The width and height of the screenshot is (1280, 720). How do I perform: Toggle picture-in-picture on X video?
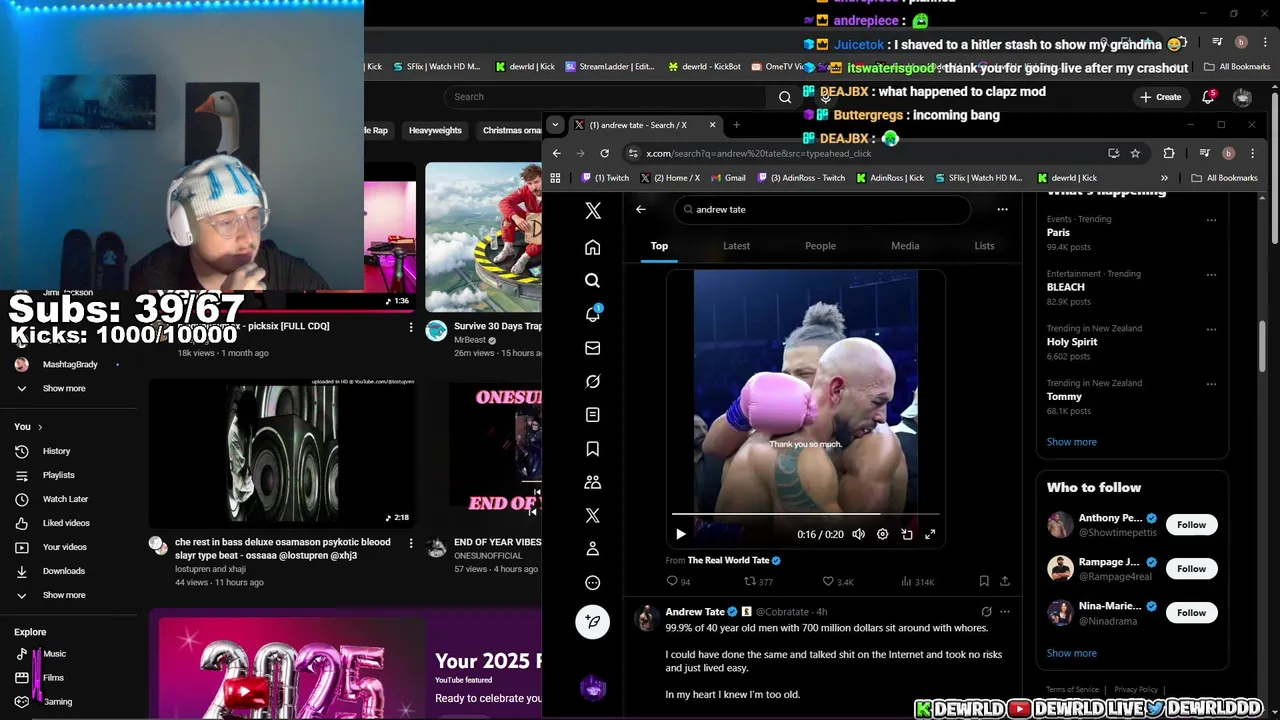tap(906, 535)
